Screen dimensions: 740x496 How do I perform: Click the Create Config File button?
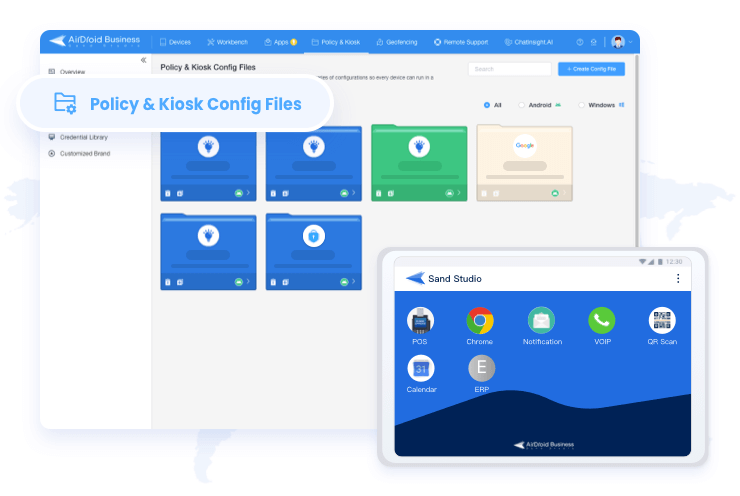click(592, 69)
